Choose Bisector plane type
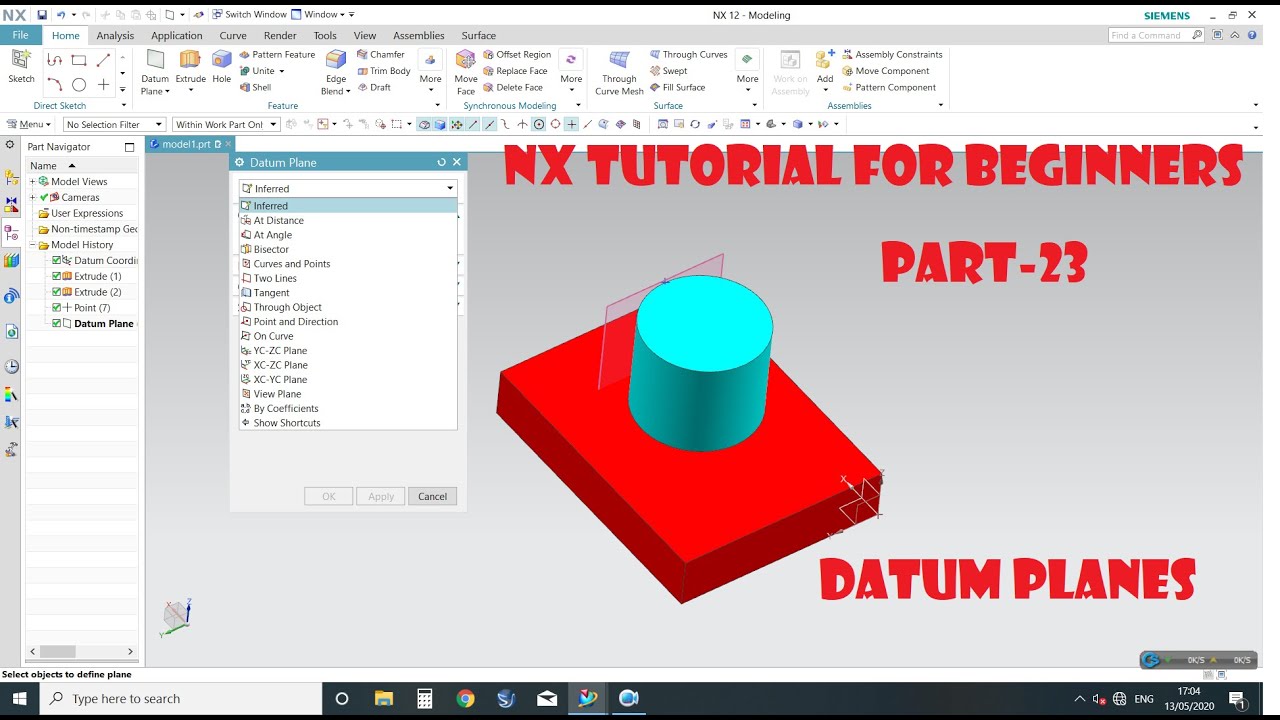Screen dimensions: 1280x720 coord(348,249)
